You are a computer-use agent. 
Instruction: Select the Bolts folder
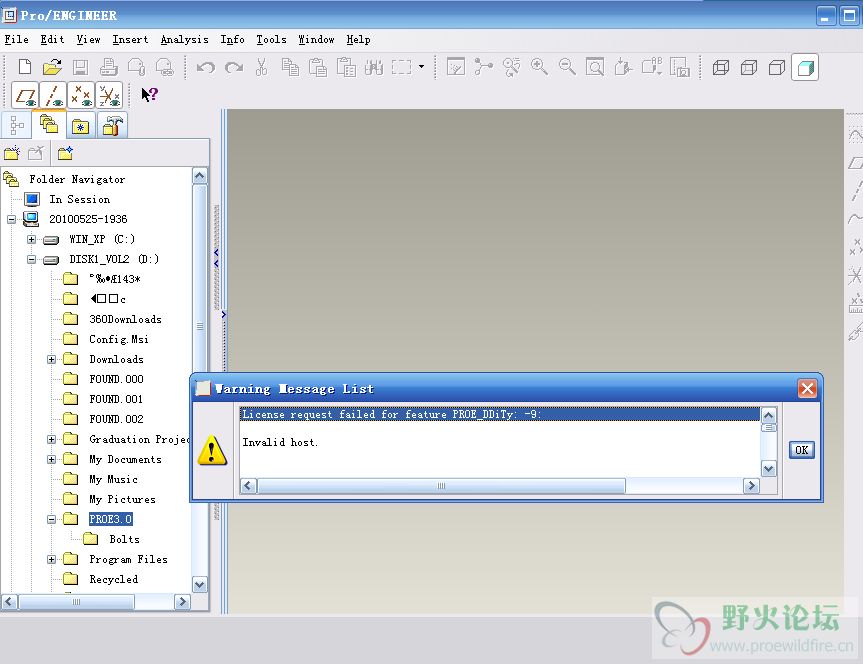124,540
